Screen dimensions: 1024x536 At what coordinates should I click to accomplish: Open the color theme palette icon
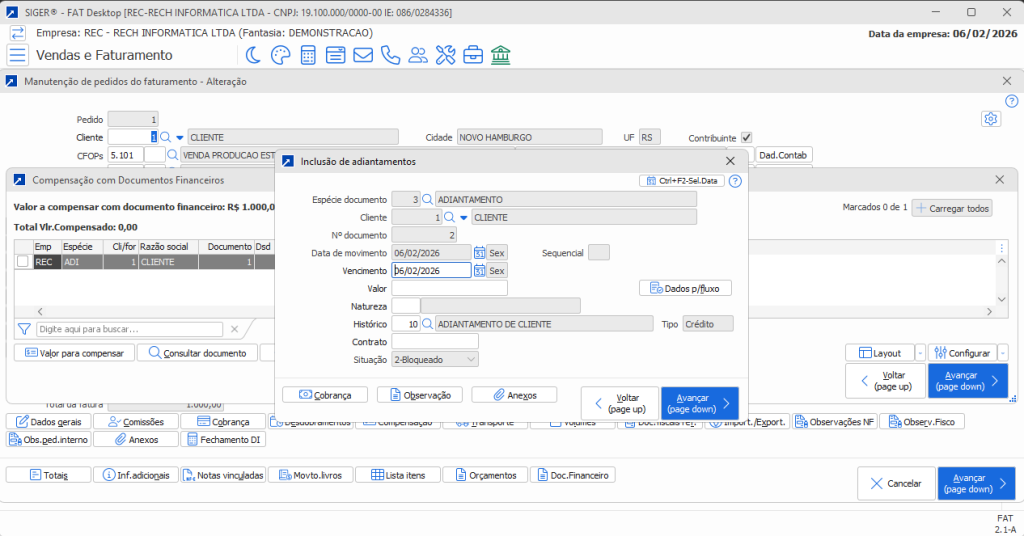(x=281, y=55)
